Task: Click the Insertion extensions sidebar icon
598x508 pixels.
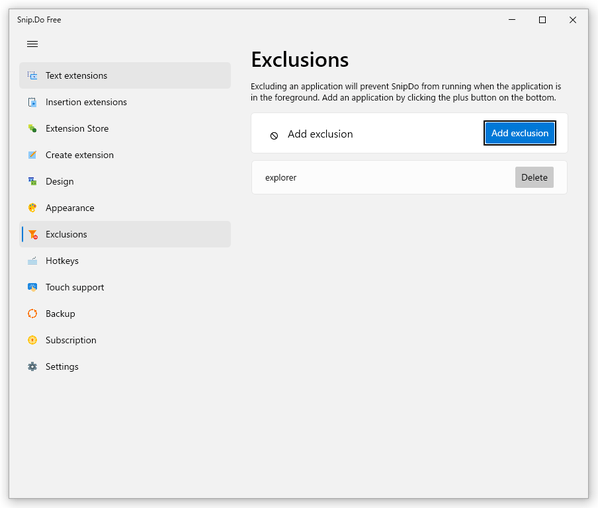Action: pyautogui.click(x=32, y=102)
